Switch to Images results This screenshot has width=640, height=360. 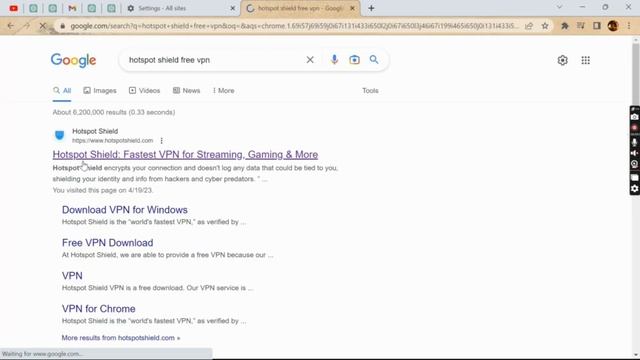[100, 91]
